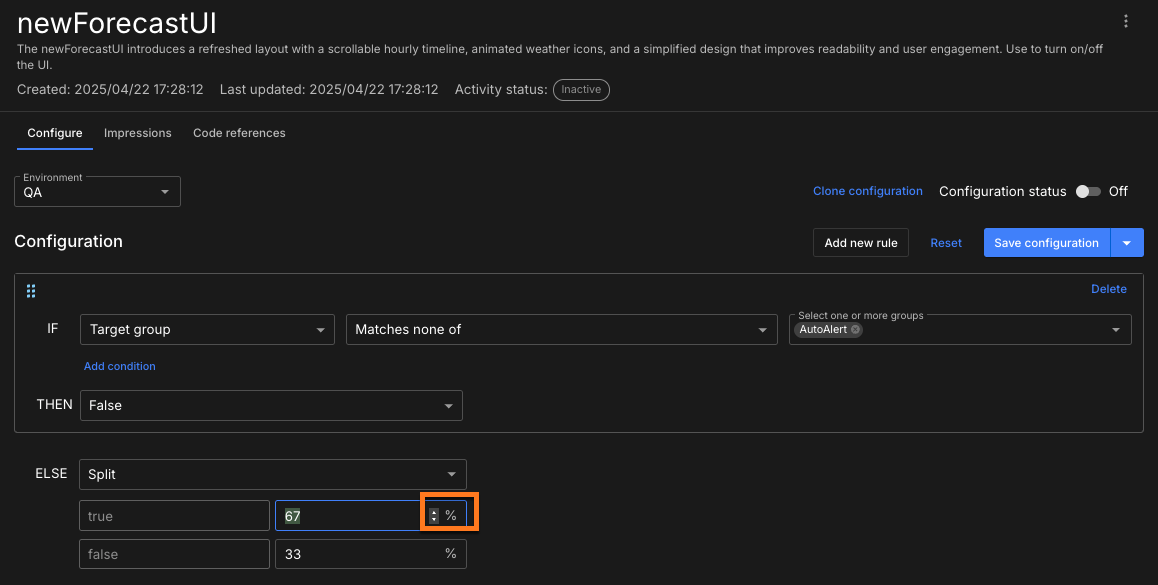
Task: Expand the Select one or more groups dropdown
Action: pyautogui.click(x=1115, y=330)
